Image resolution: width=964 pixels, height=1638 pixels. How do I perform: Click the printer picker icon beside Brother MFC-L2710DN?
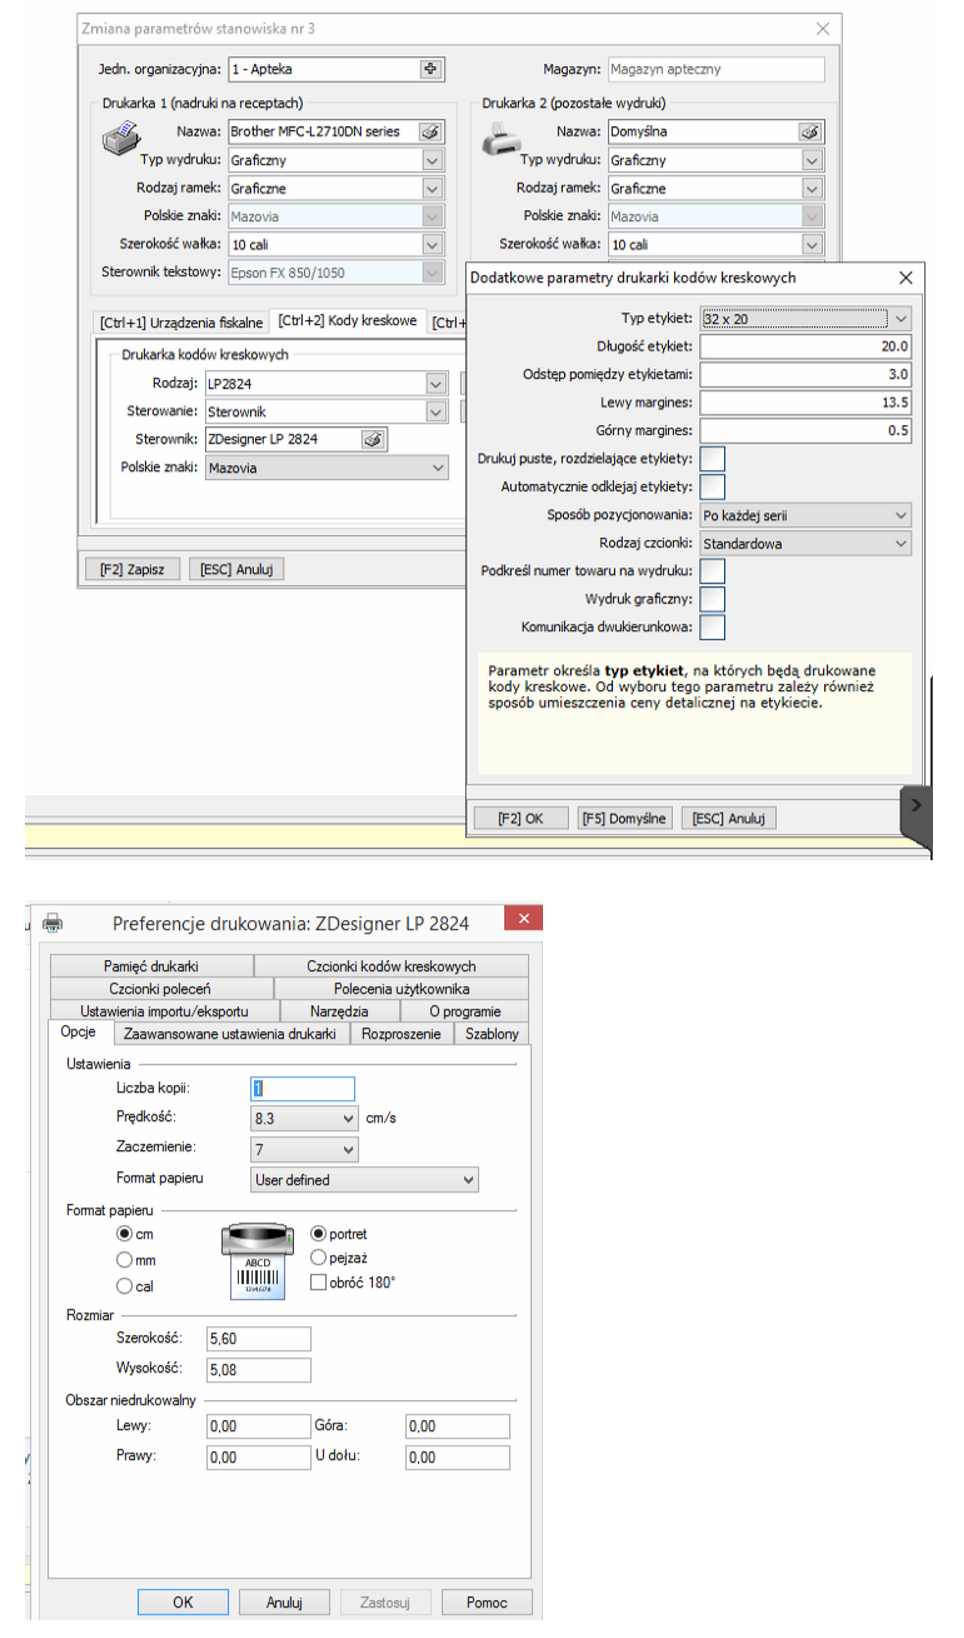pos(430,132)
